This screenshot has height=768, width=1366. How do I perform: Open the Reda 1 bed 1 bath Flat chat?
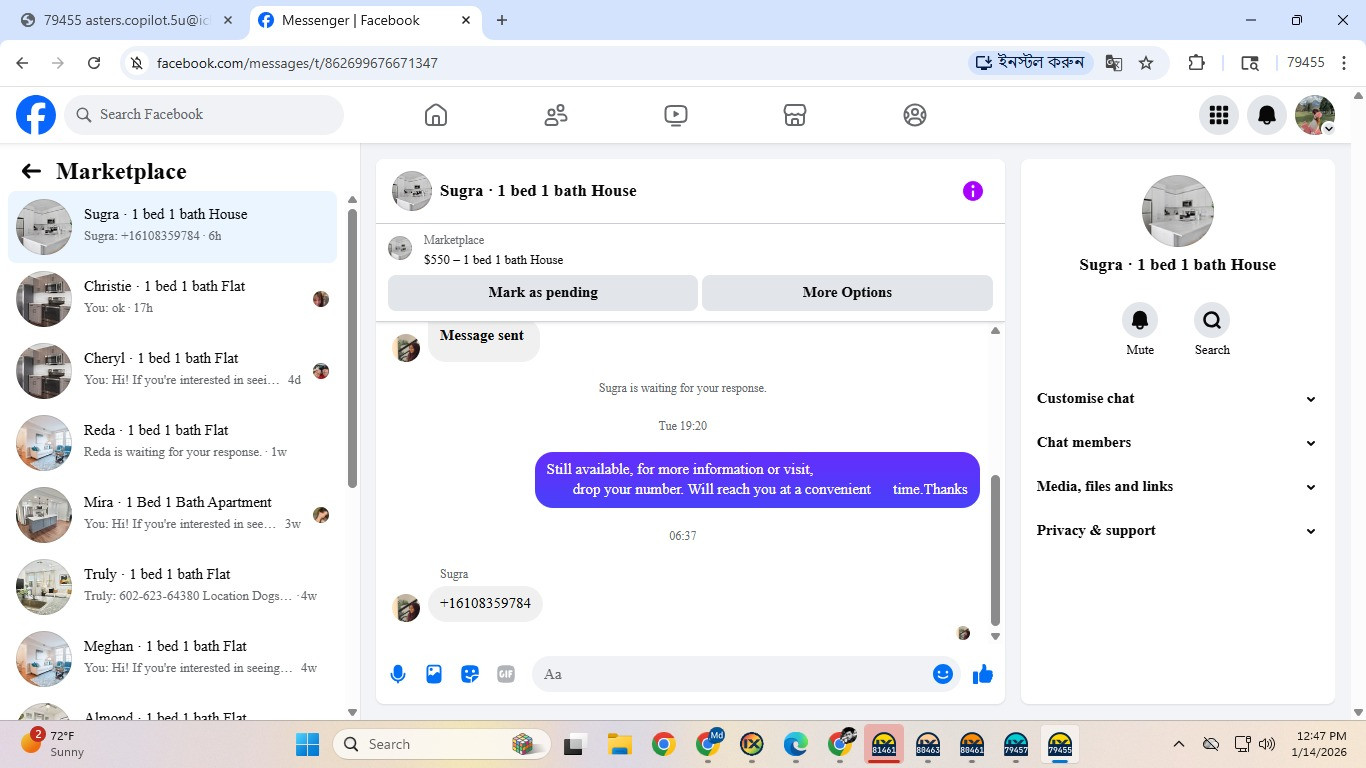173,443
